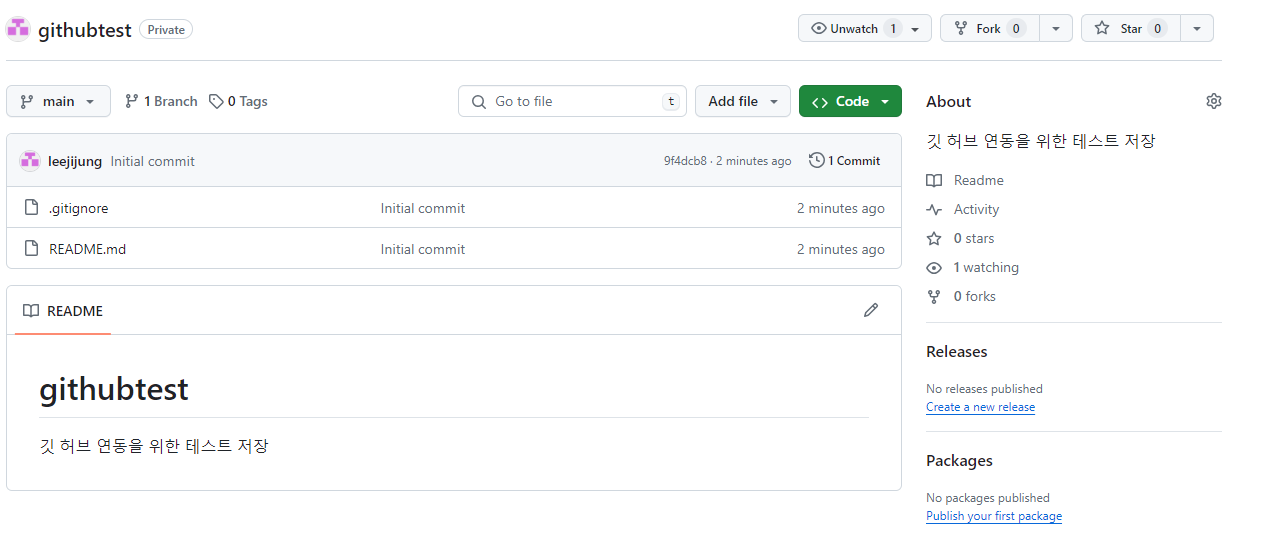
Task: Click the leejijung avatar in commit row
Action: point(30,161)
